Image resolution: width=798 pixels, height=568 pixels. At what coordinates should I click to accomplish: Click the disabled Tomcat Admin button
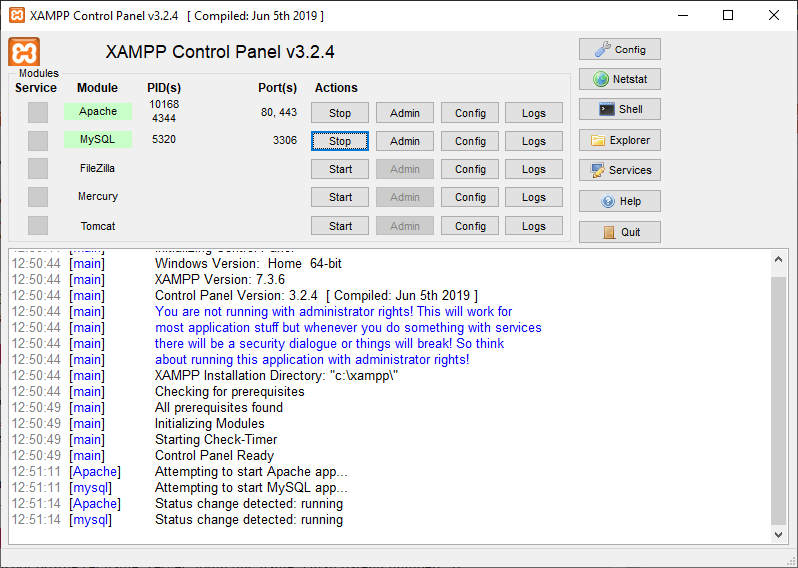pos(405,226)
